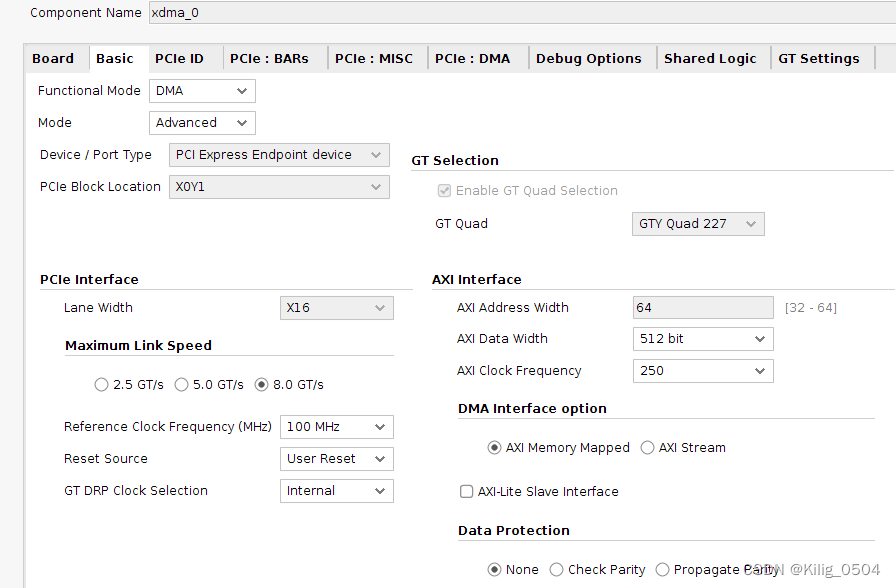Expand the AXI Data Width dropdown

pos(702,338)
